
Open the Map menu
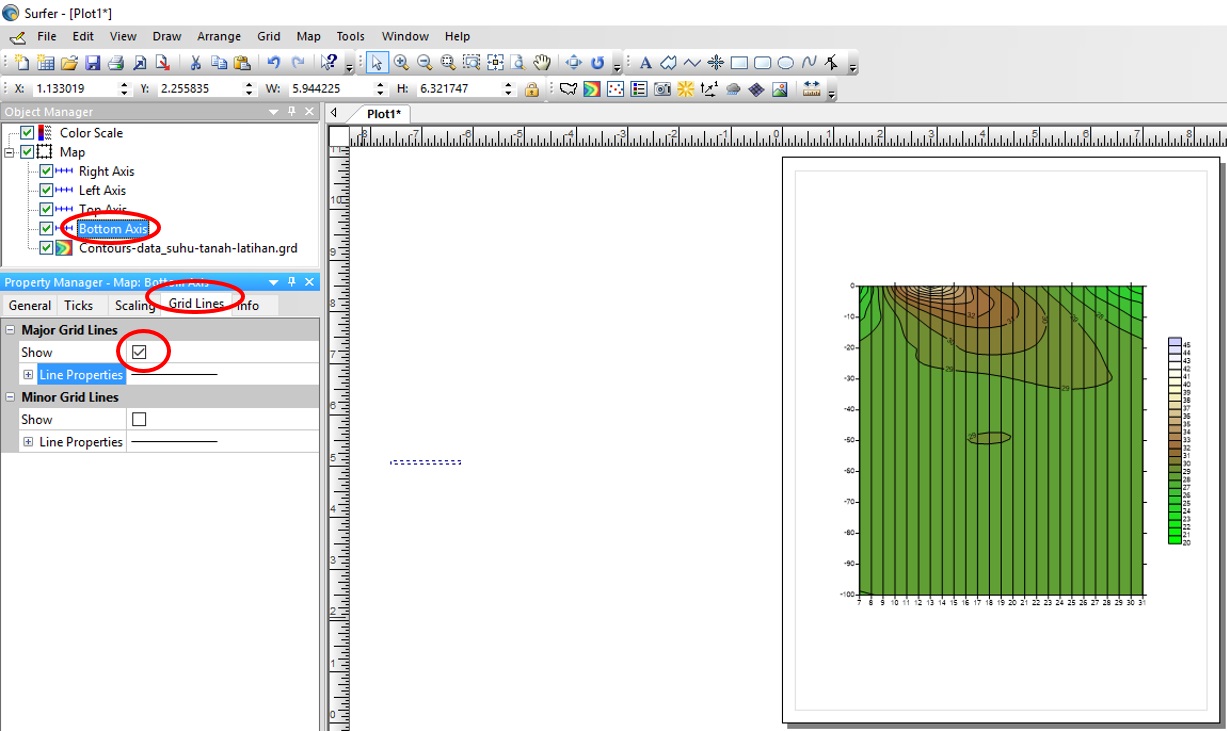click(309, 36)
